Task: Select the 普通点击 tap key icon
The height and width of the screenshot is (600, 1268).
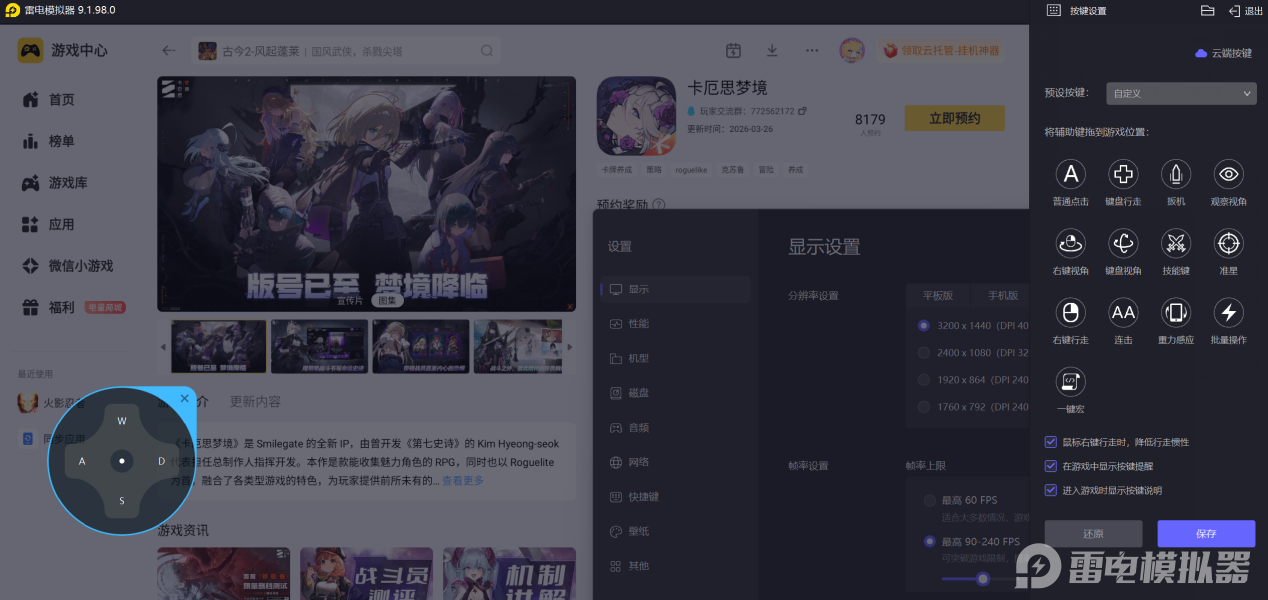Action: pyautogui.click(x=1070, y=174)
